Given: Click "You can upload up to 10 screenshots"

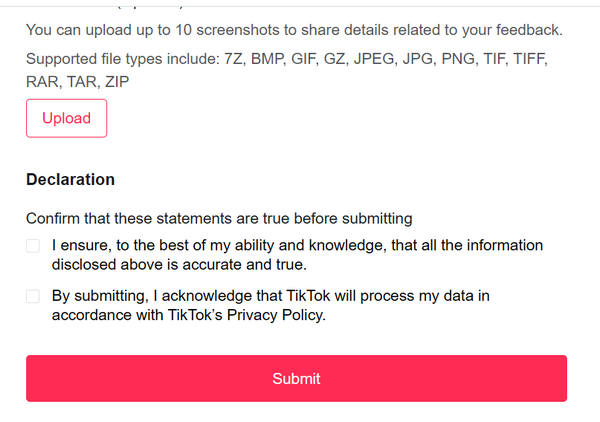Looking at the screenshot, I should [x=150, y=30].
